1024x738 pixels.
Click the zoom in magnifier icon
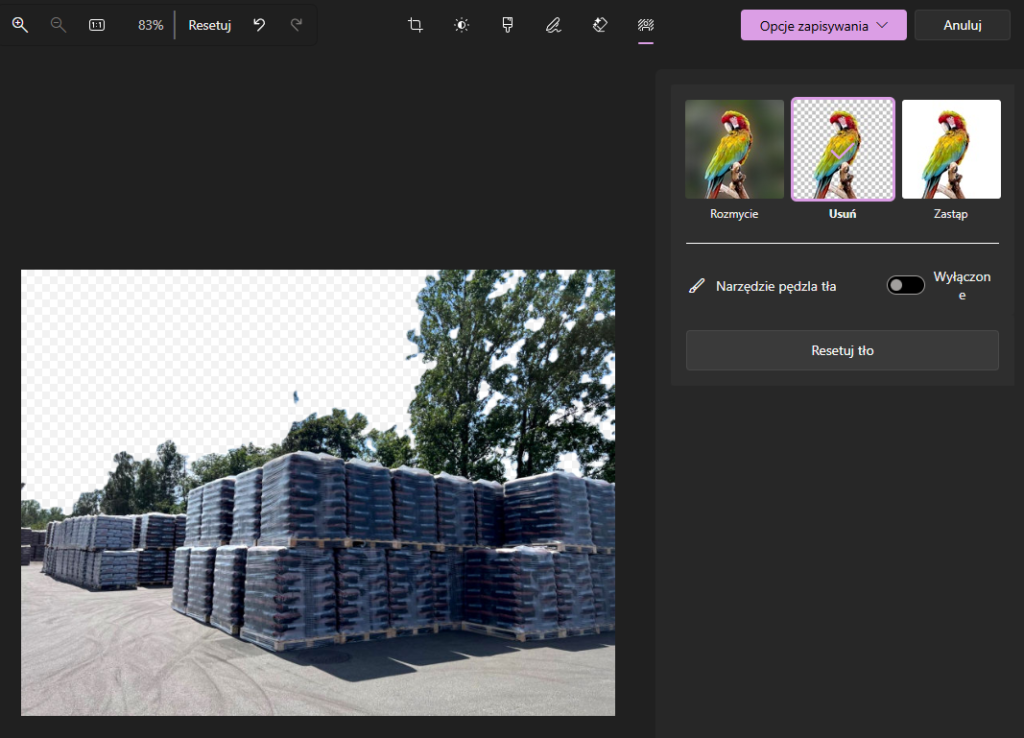pos(20,25)
